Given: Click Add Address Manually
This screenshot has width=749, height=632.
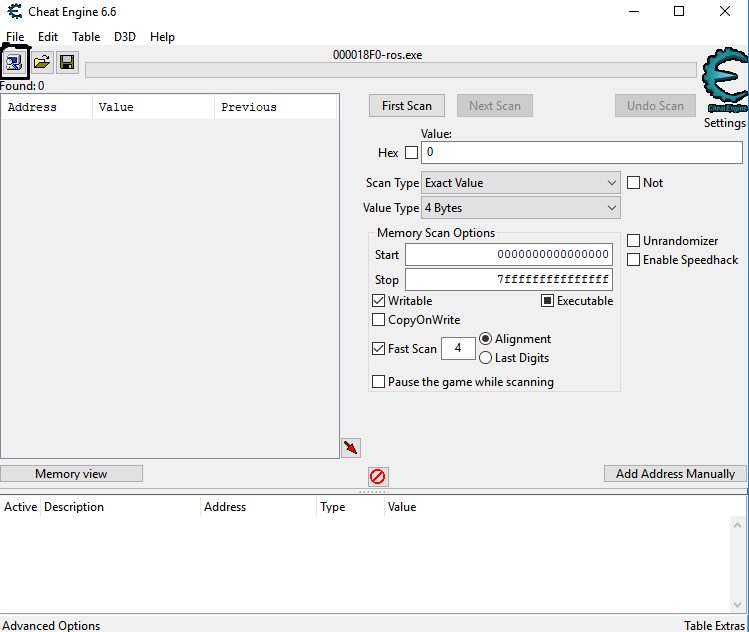Looking at the screenshot, I should click(x=675, y=474).
